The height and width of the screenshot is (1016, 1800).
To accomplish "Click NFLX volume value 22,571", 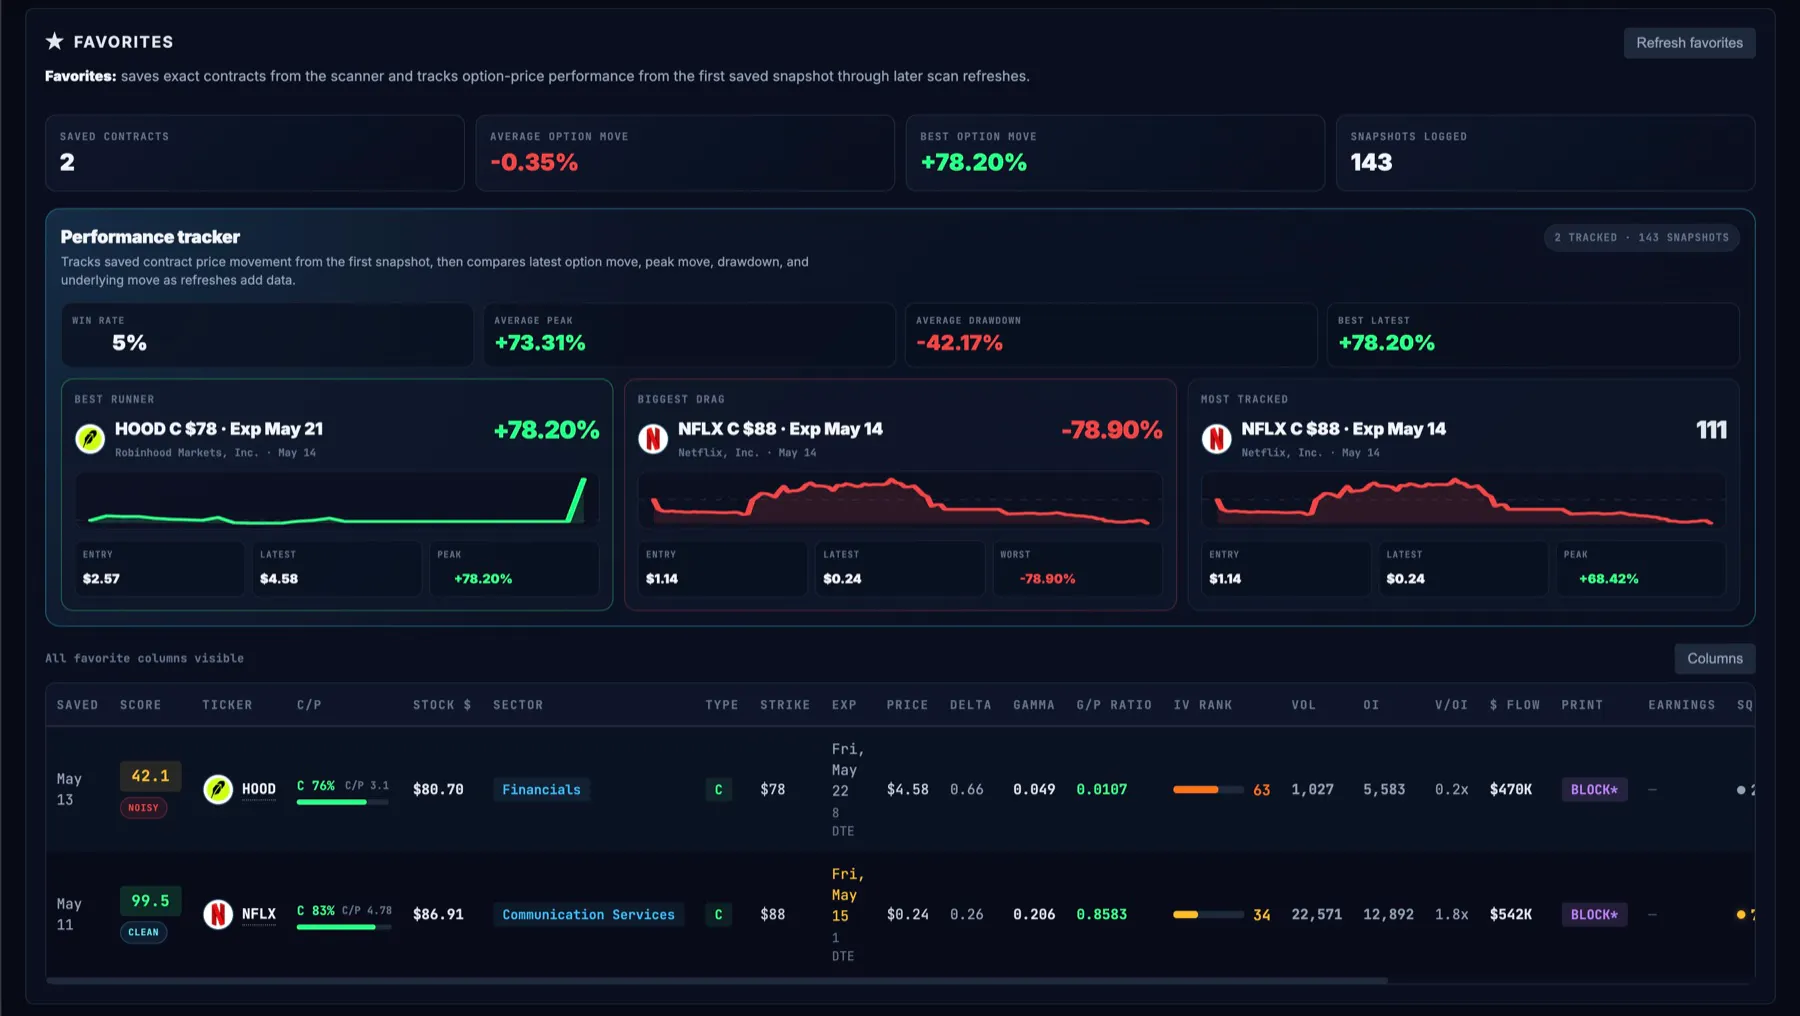I will pos(1316,914).
